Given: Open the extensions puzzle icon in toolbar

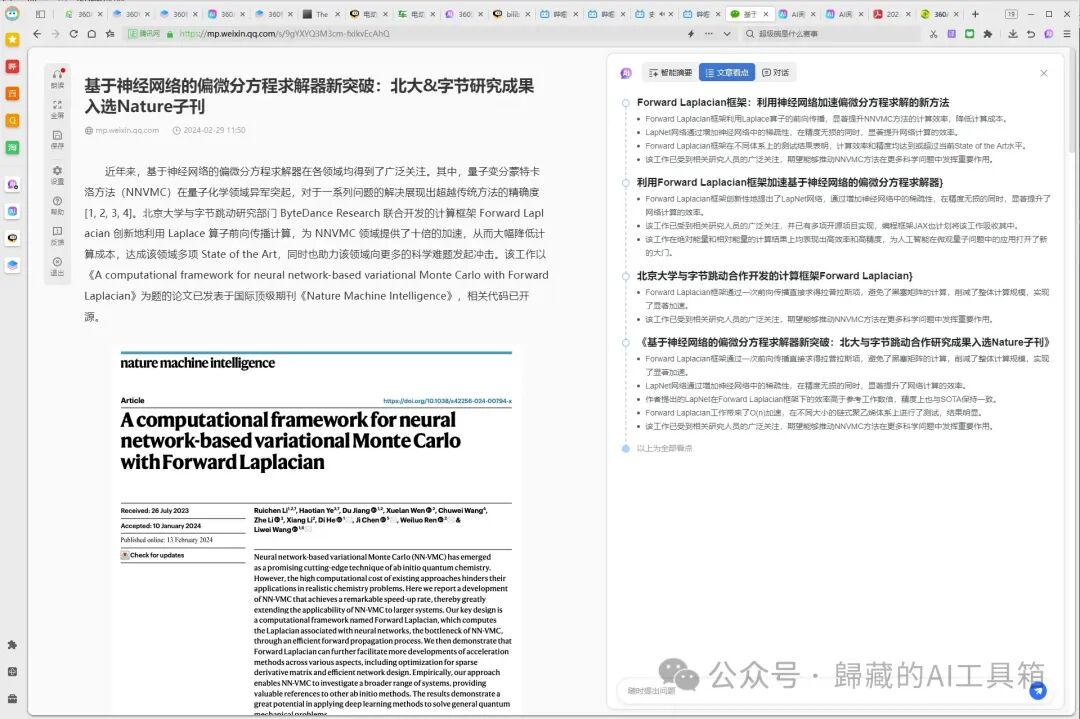Looking at the screenshot, I should 988,34.
